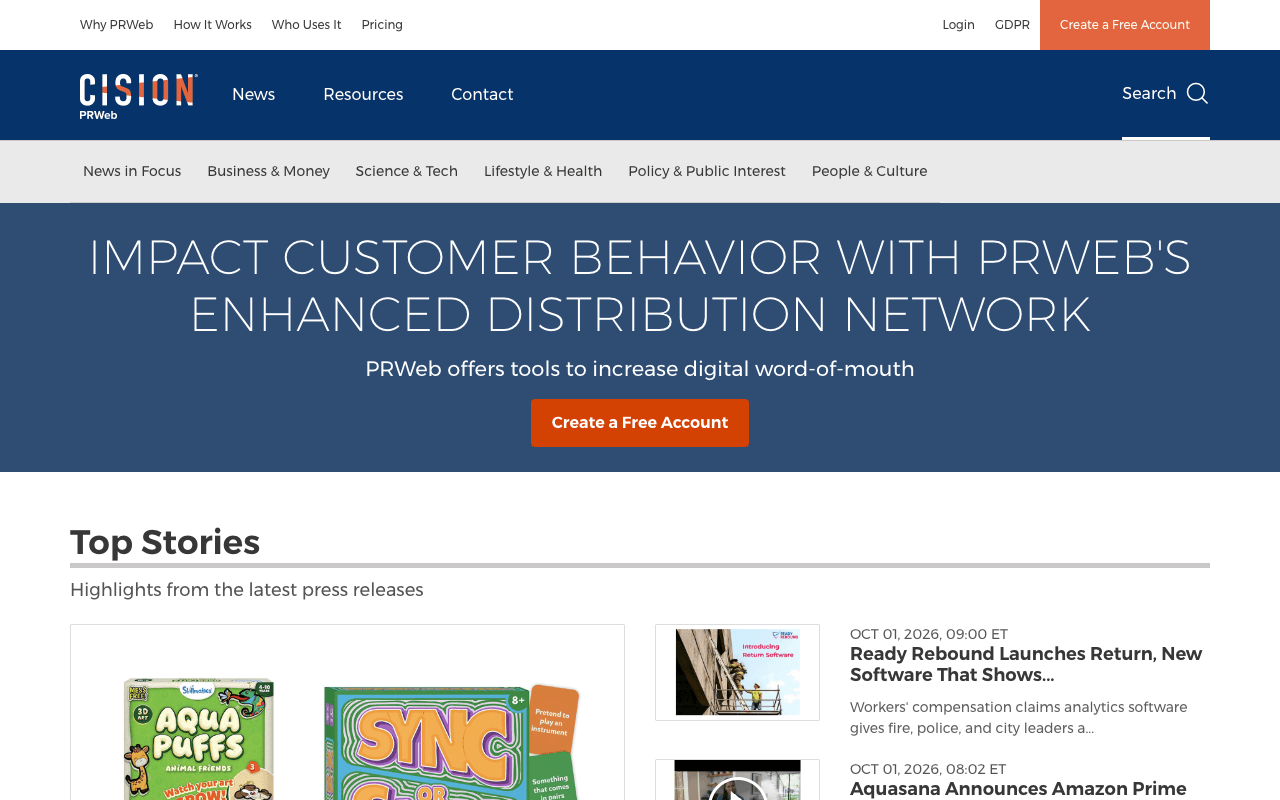Click the Cision PRWeb logo
Image resolution: width=1280 pixels, height=800 pixels.
[x=139, y=96]
